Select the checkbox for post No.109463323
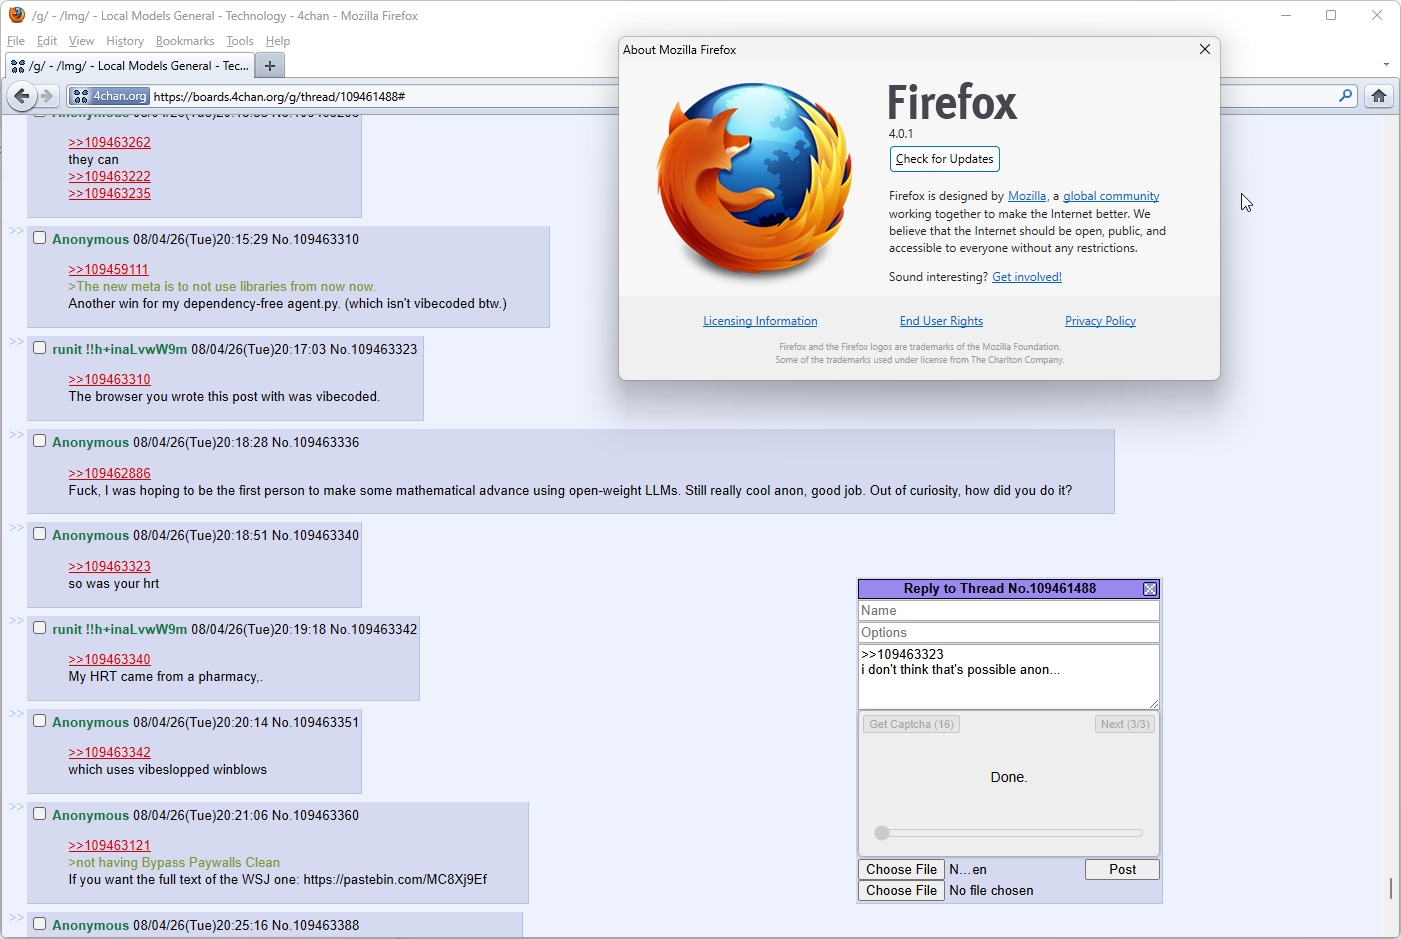 tap(40, 348)
